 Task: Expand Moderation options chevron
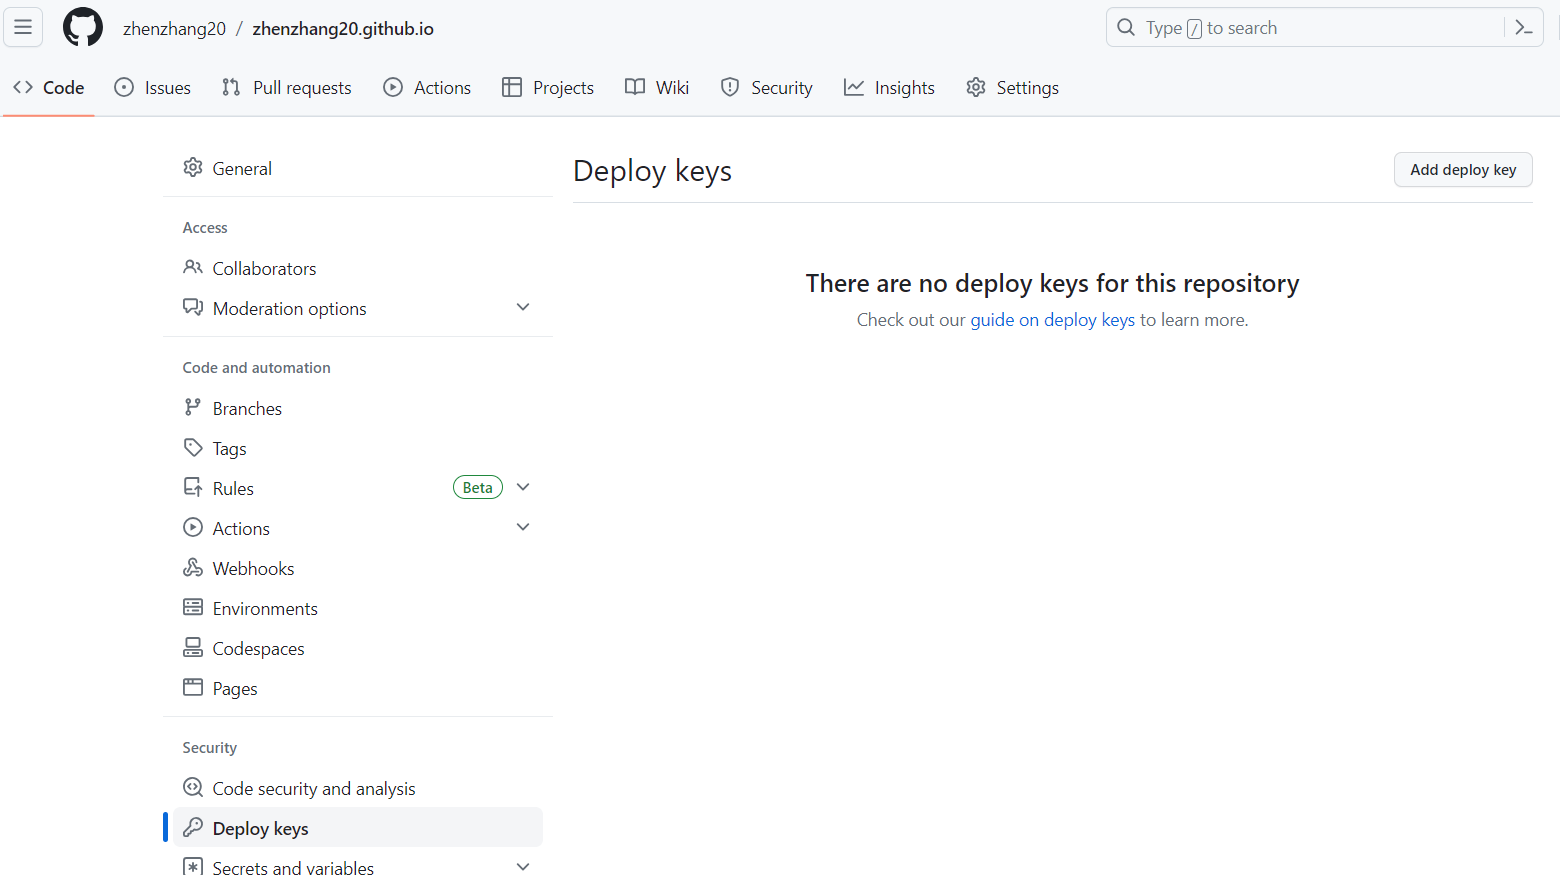pyautogui.click(x=523, y=307)
